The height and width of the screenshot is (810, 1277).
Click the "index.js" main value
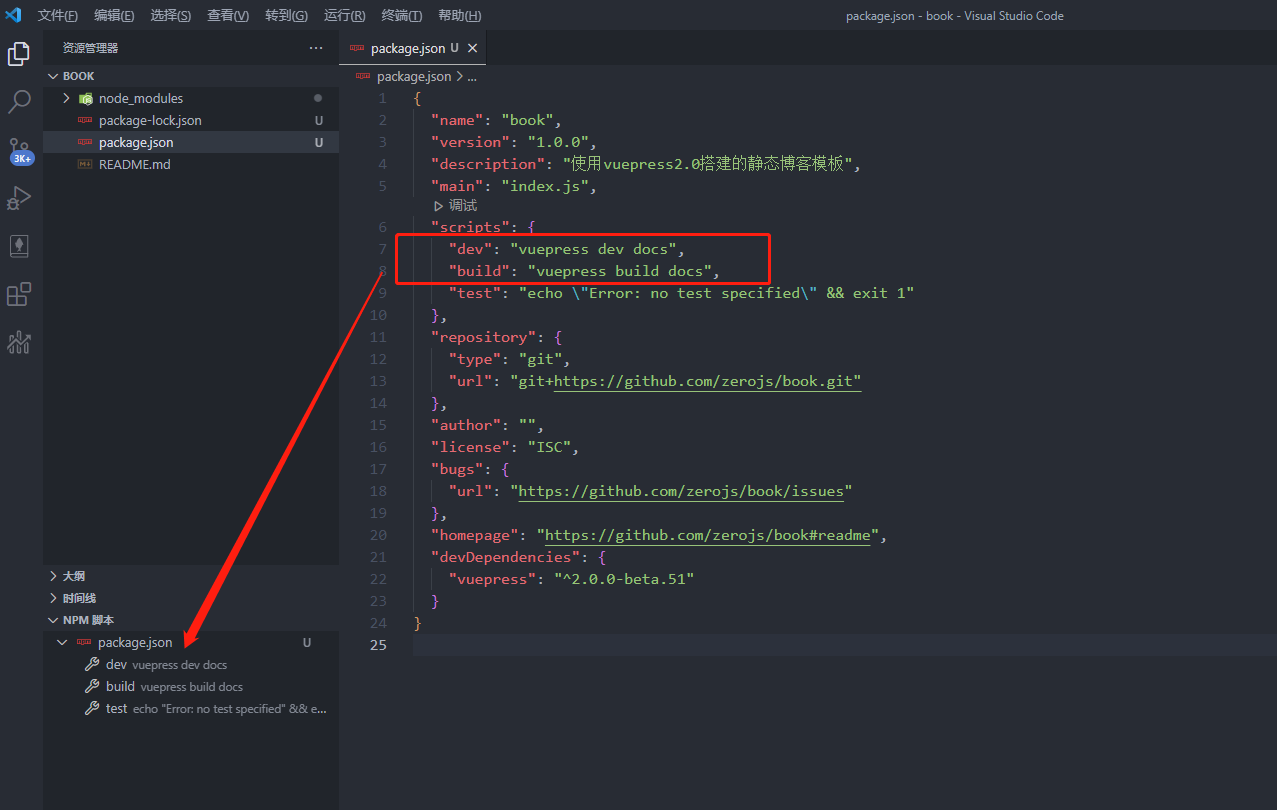click(x=545, y=186)
